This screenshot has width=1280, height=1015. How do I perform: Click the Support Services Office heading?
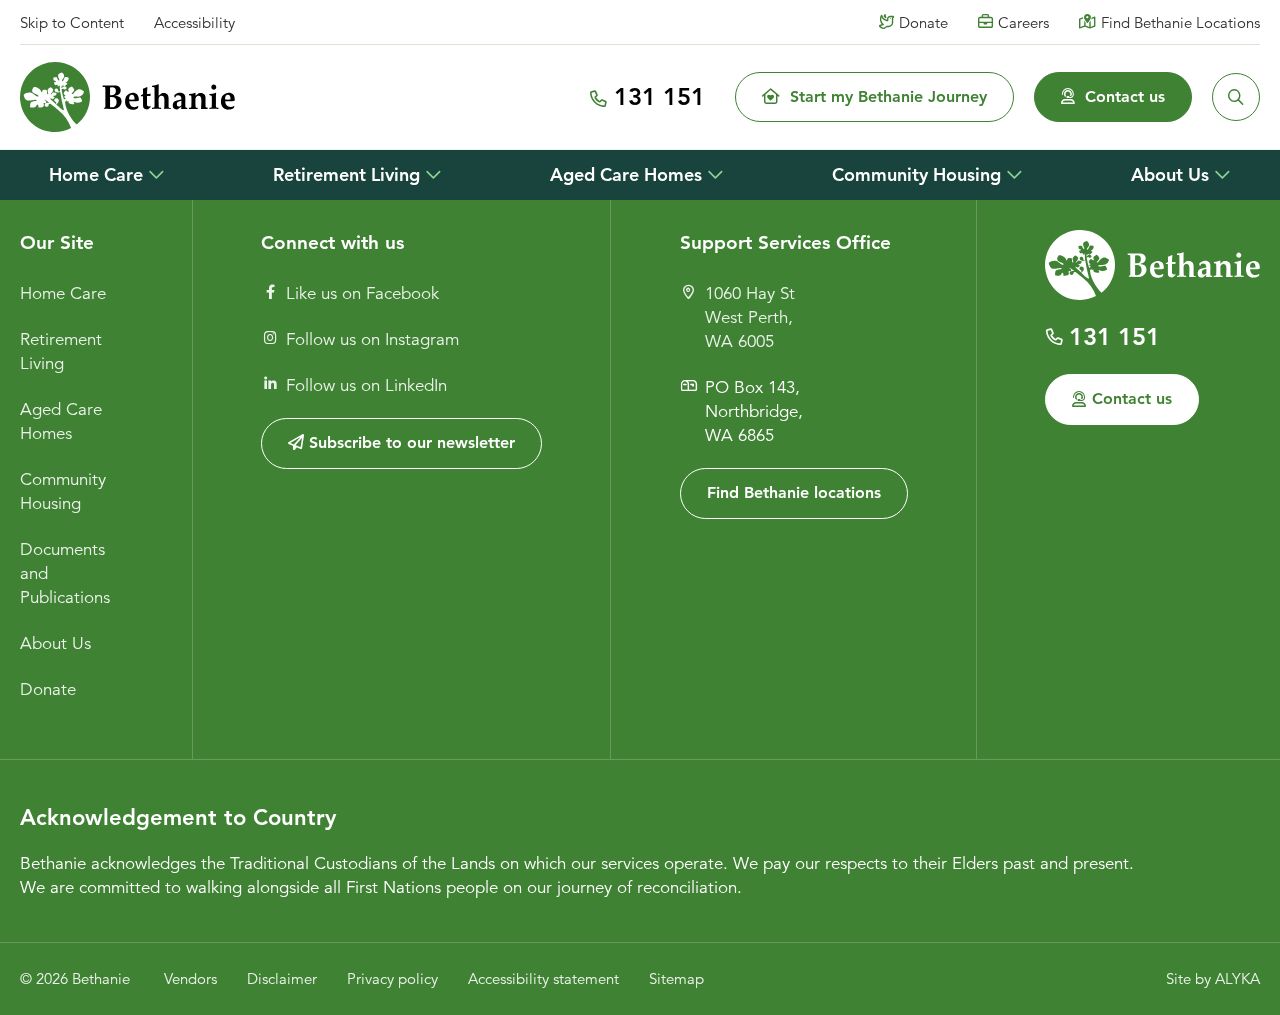tap(785, 243)
